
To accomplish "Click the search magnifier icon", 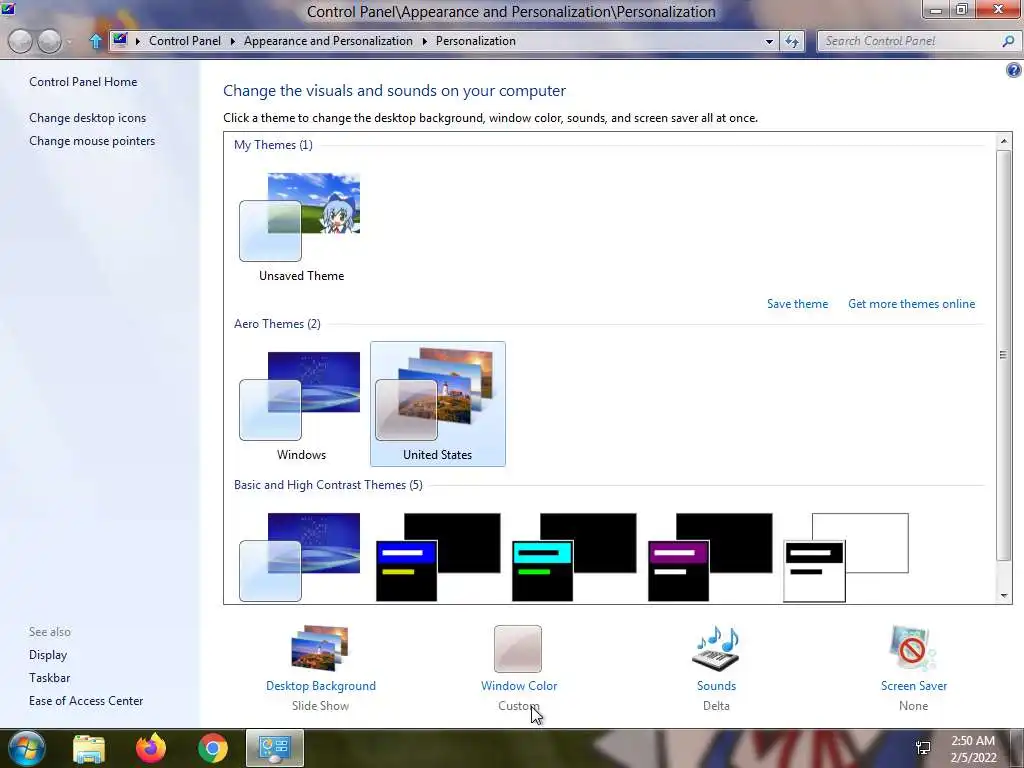I will tap(1008, 41).
